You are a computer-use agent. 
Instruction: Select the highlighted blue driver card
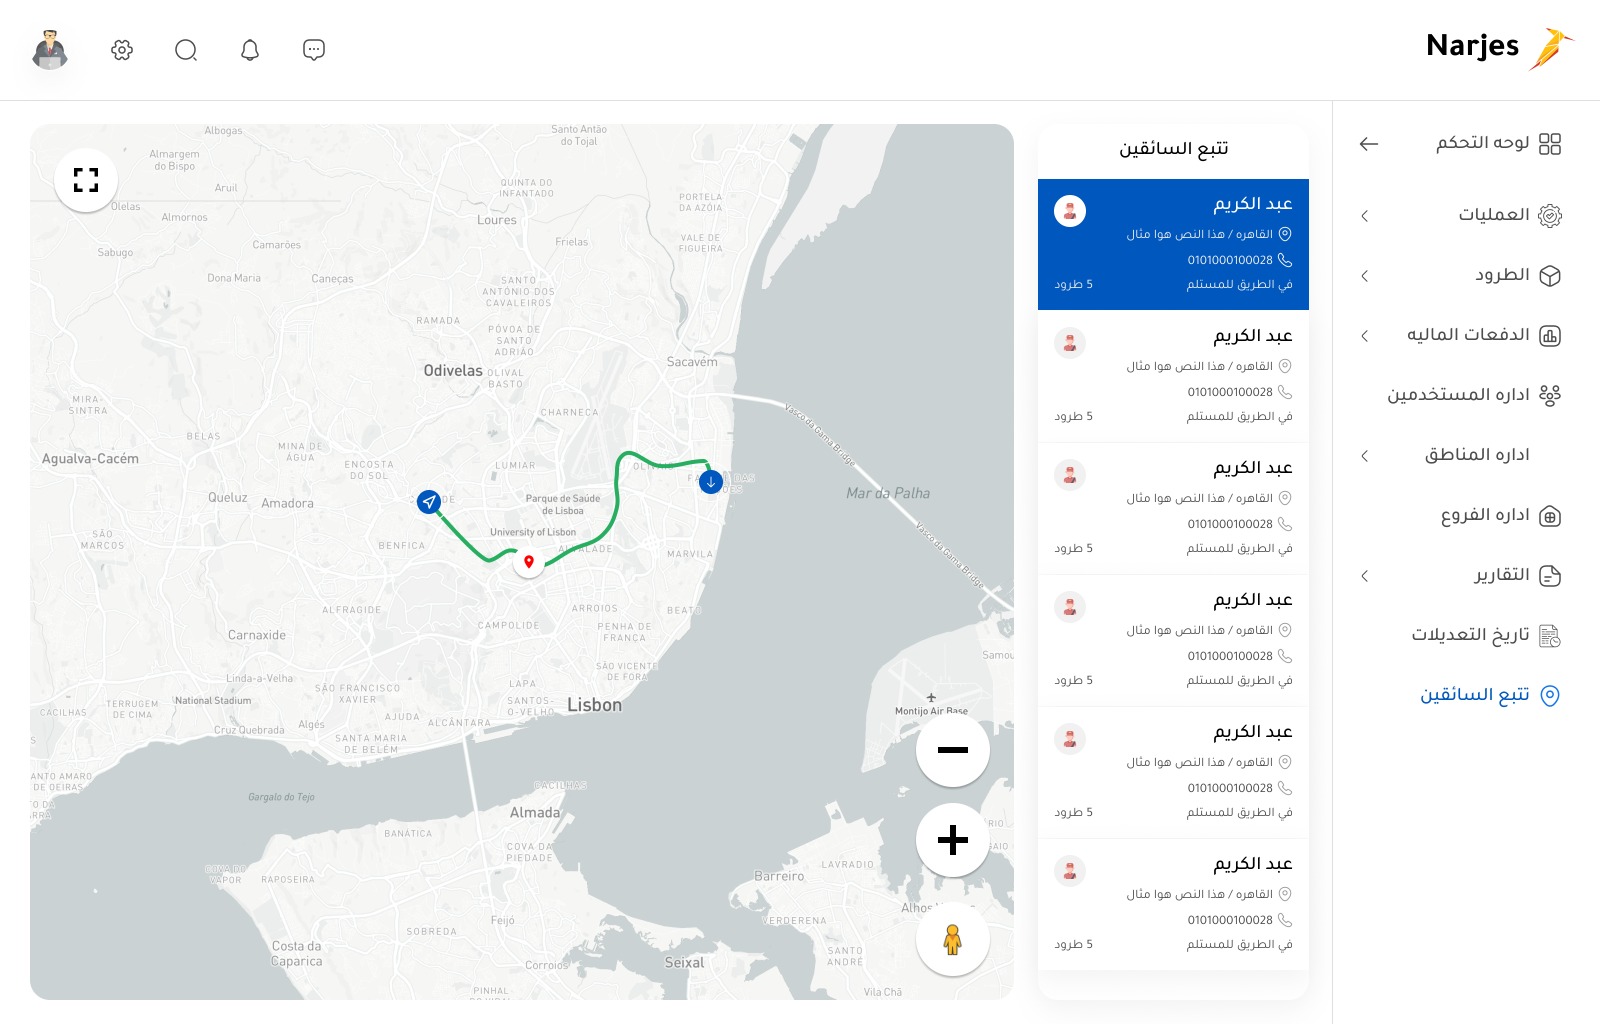(x=1173, y=244)
